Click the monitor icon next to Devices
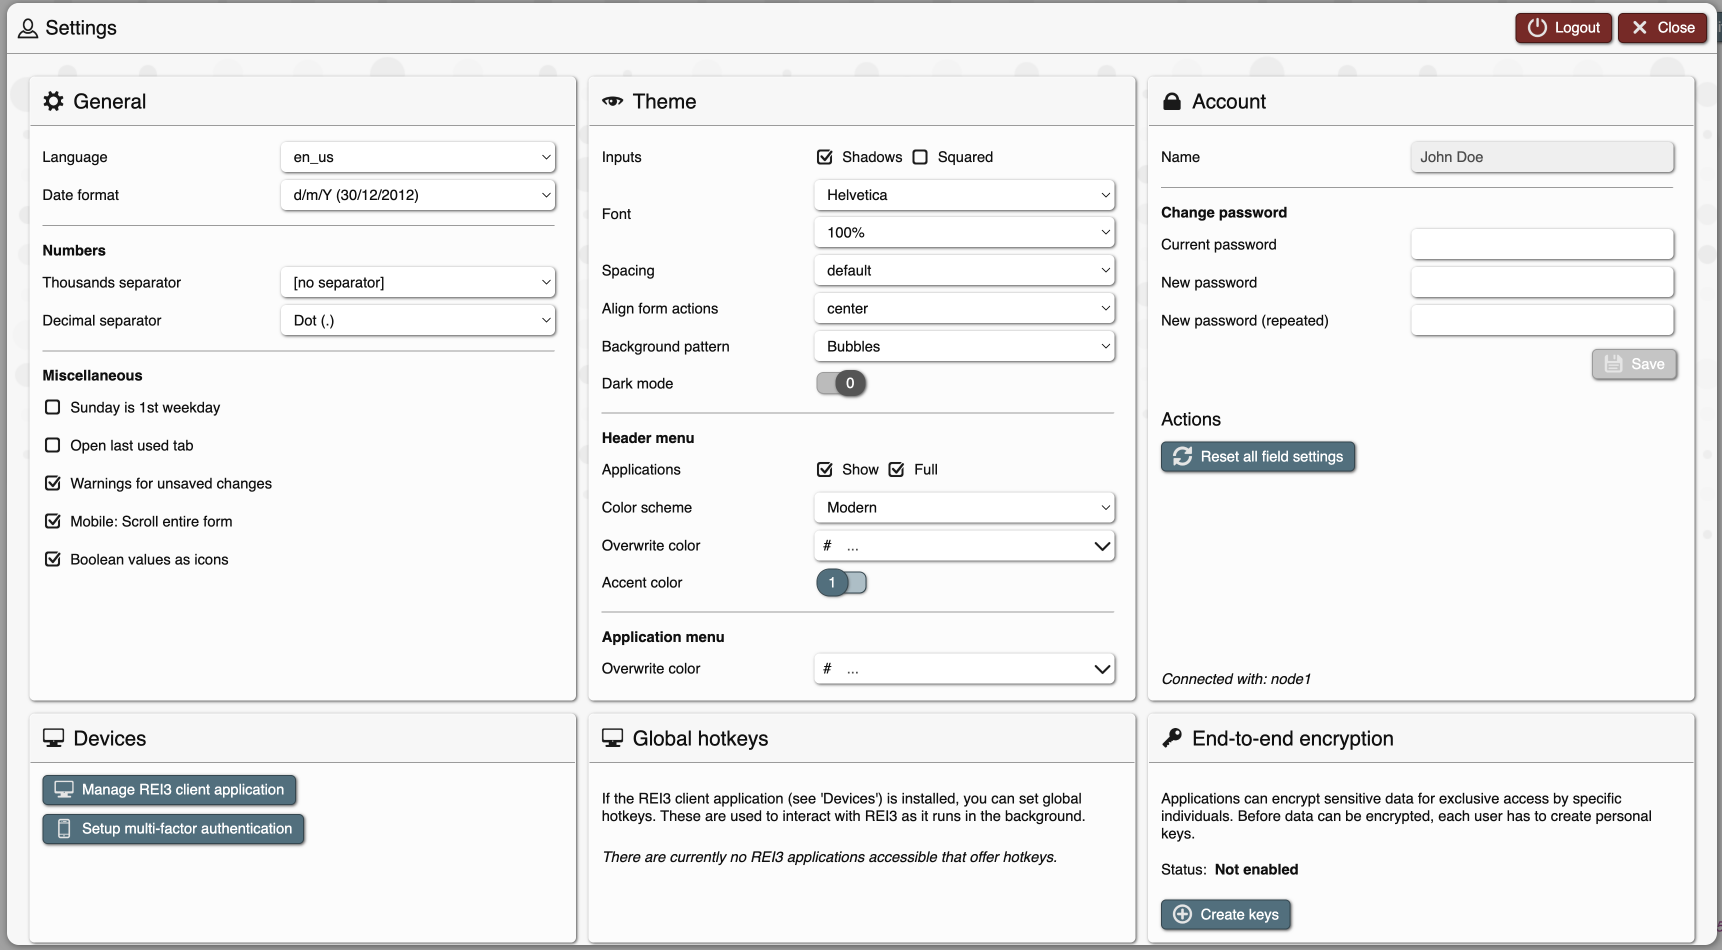The width and height of the screenshot is (1722, 950). coord(54,738)
